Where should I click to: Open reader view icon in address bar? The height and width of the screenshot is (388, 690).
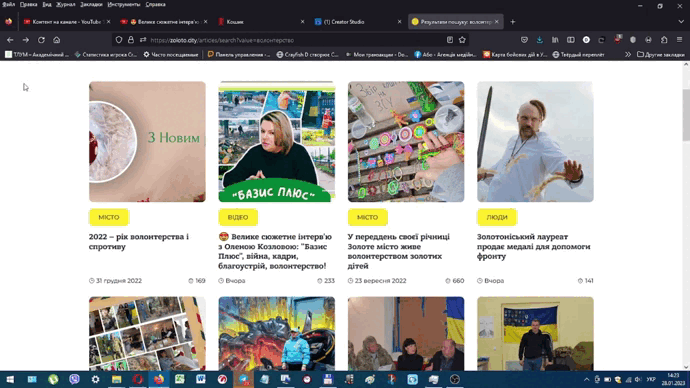click(450, 40)
